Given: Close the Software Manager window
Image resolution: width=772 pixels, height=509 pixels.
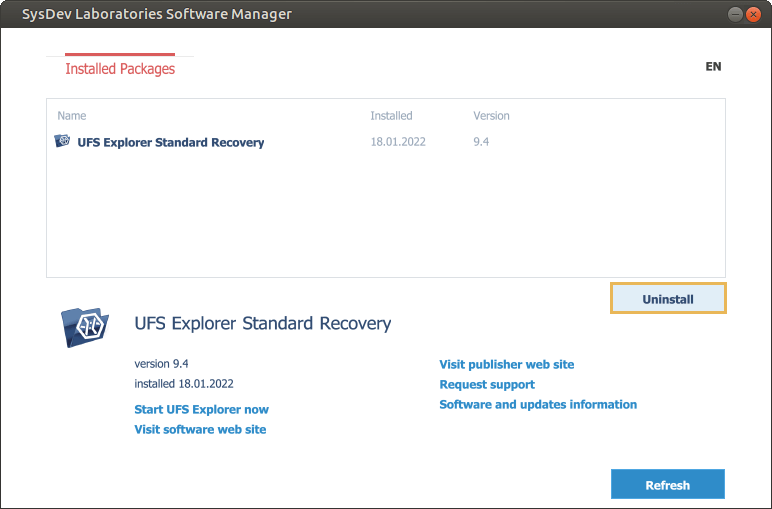Looking at the screenshot, I should (x=753, y=14).
